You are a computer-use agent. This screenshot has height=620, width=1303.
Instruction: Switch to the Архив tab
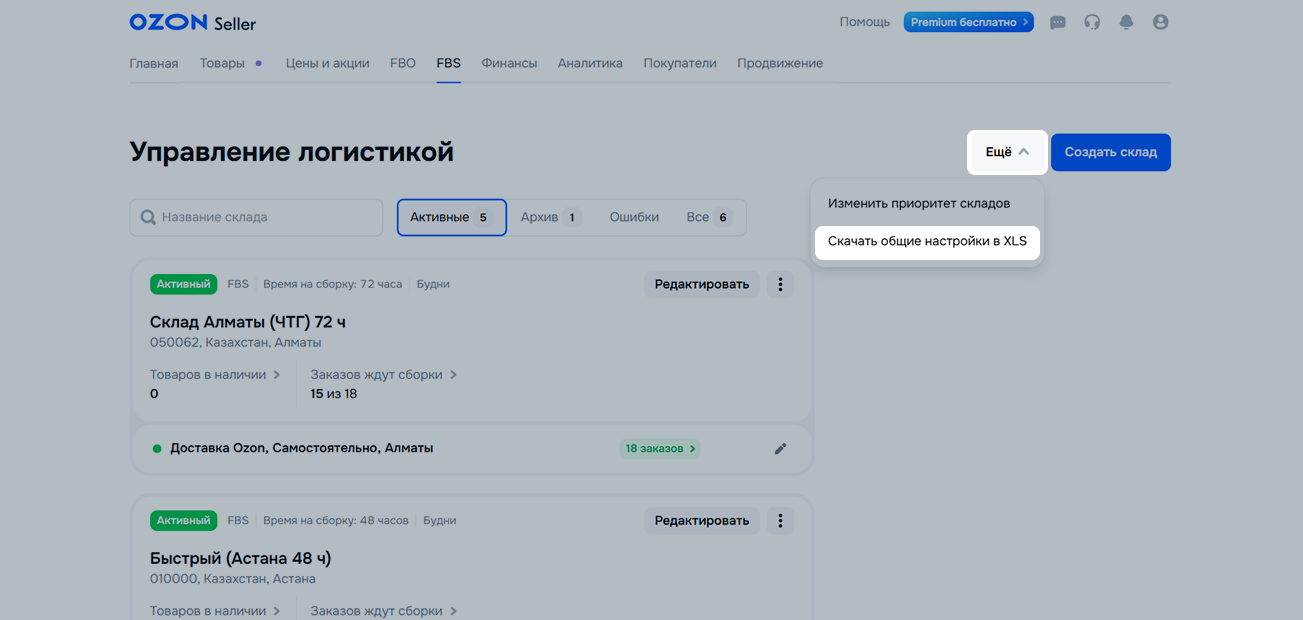click(x=550, y=217)
